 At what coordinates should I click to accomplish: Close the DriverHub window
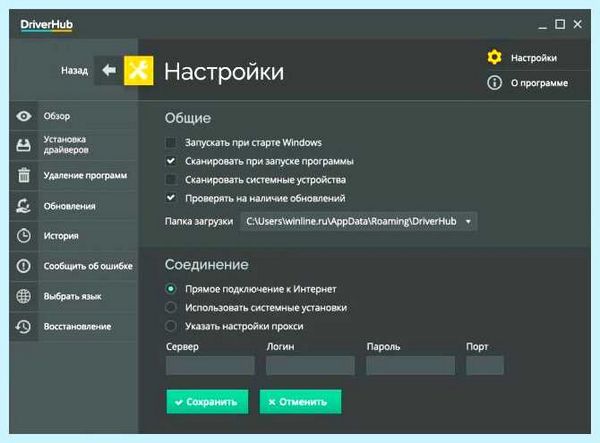577,24
